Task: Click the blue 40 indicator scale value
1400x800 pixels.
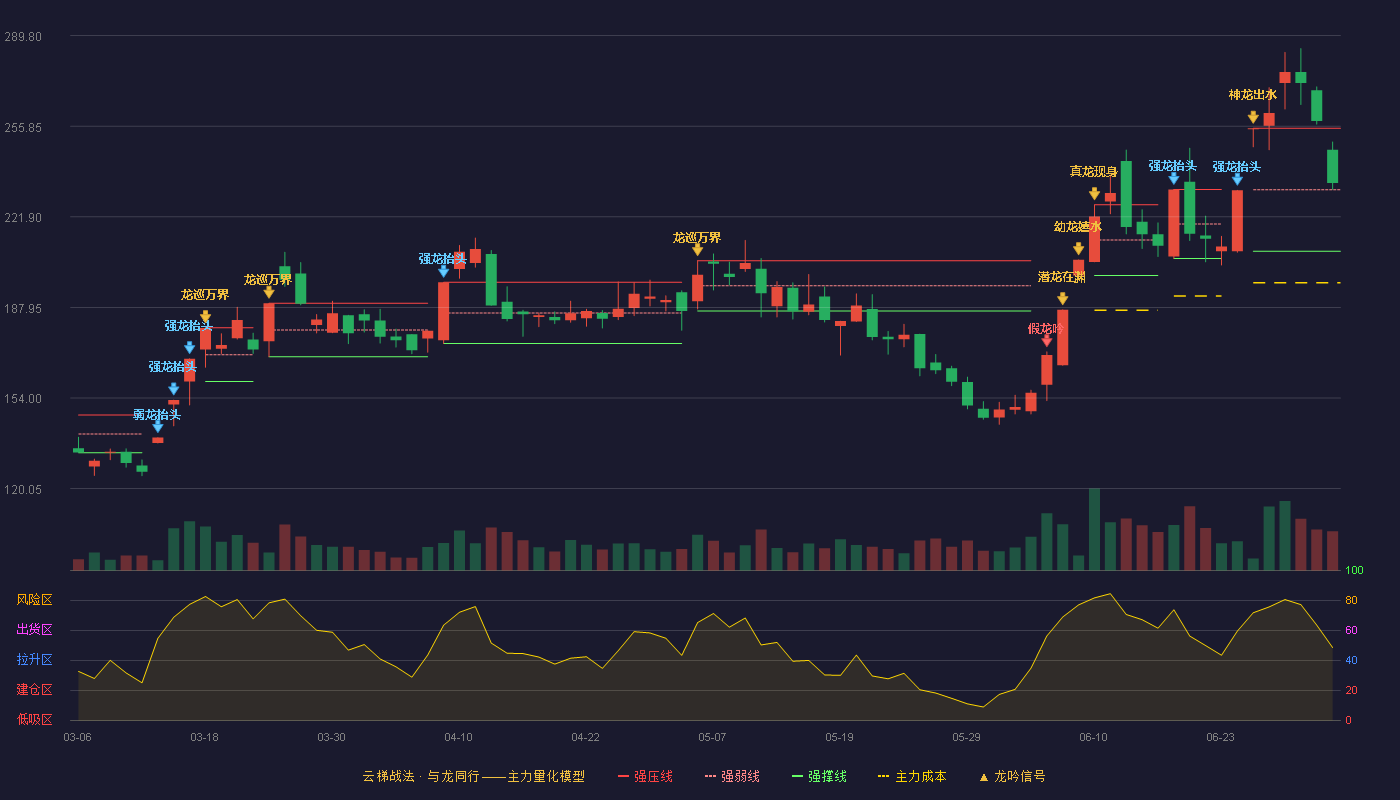Action: [1351, 660]
